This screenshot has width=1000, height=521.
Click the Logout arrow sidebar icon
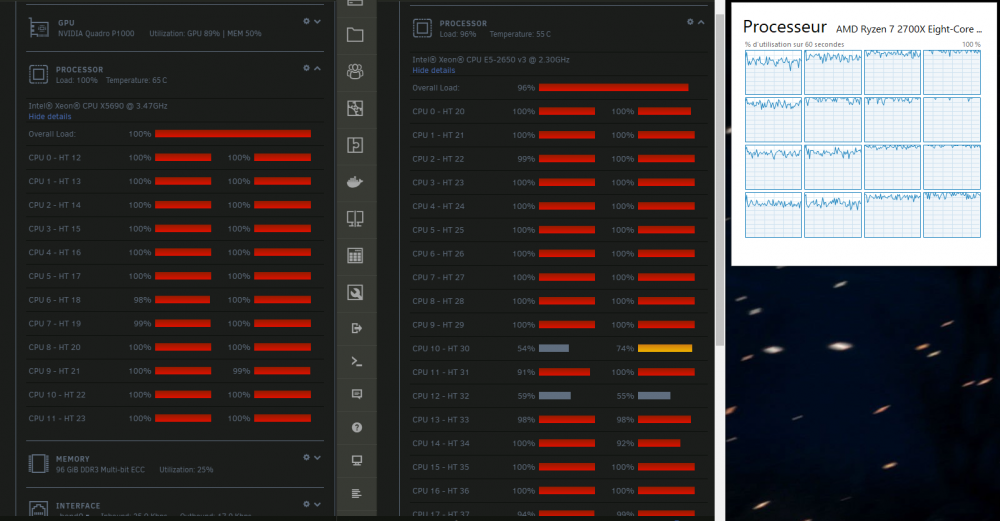pos(357,328)
